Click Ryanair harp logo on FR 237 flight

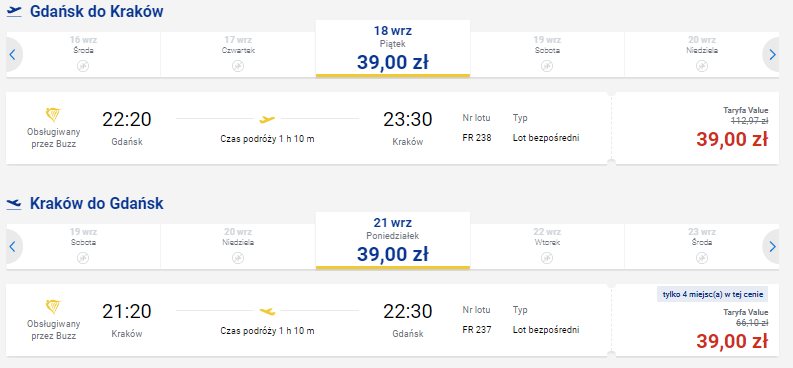point(53,307)
